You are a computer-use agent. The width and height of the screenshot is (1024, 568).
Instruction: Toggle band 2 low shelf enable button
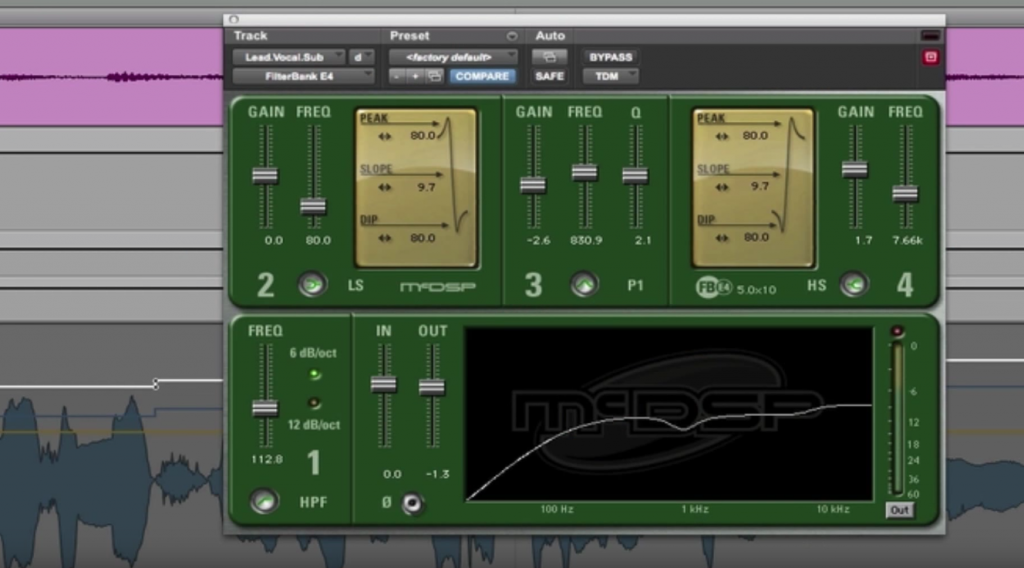click(x=312, y=284)
